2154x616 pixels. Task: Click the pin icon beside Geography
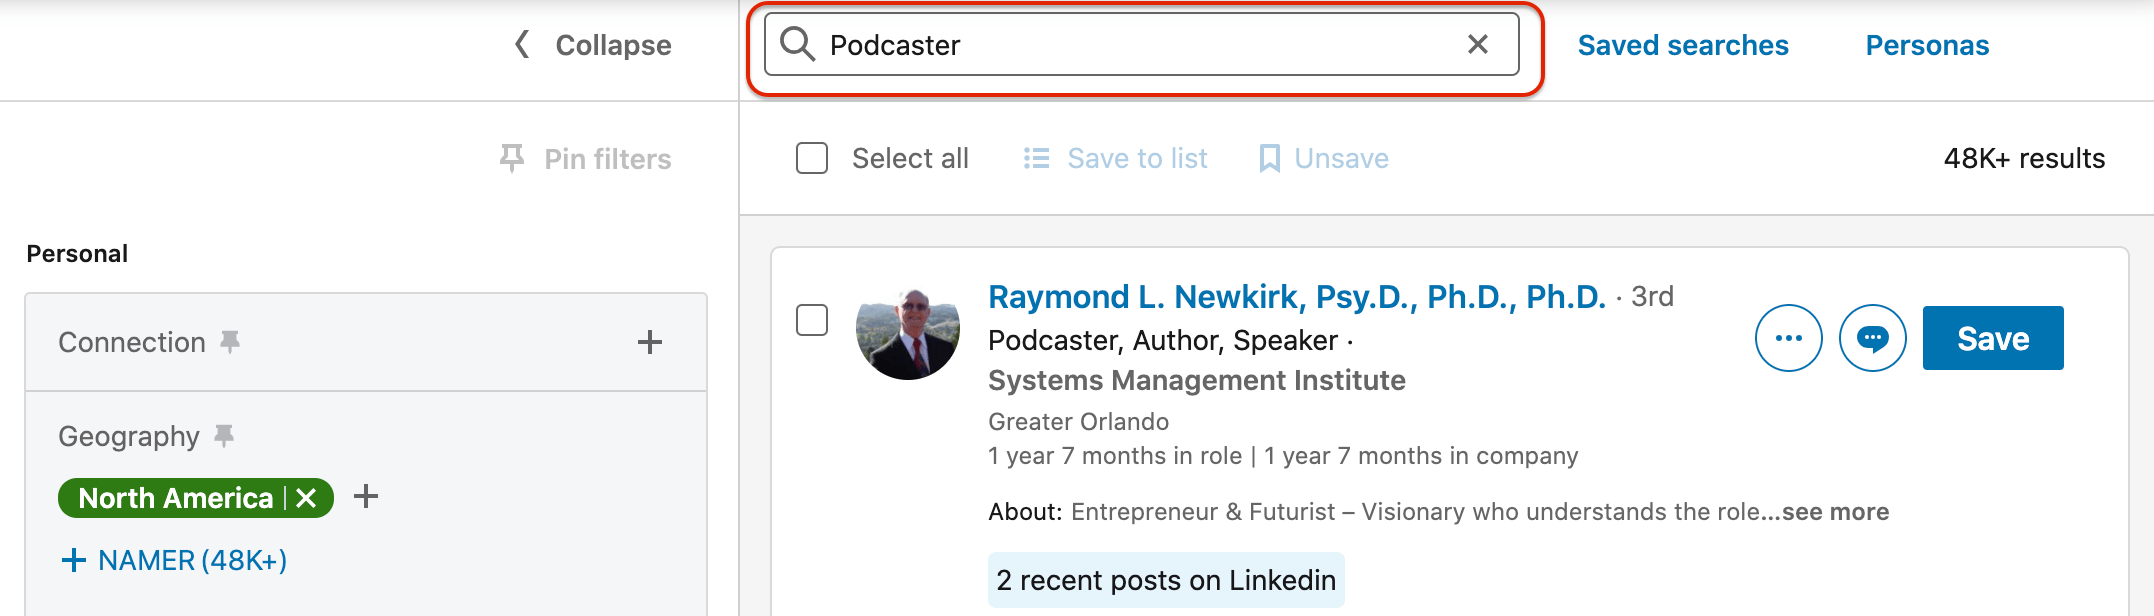[x=224, y=436]
